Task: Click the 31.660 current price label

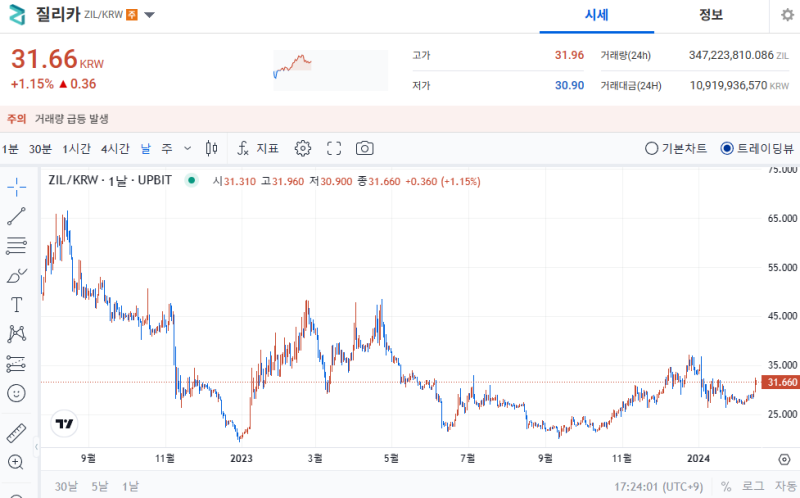Action: [780, 382]
